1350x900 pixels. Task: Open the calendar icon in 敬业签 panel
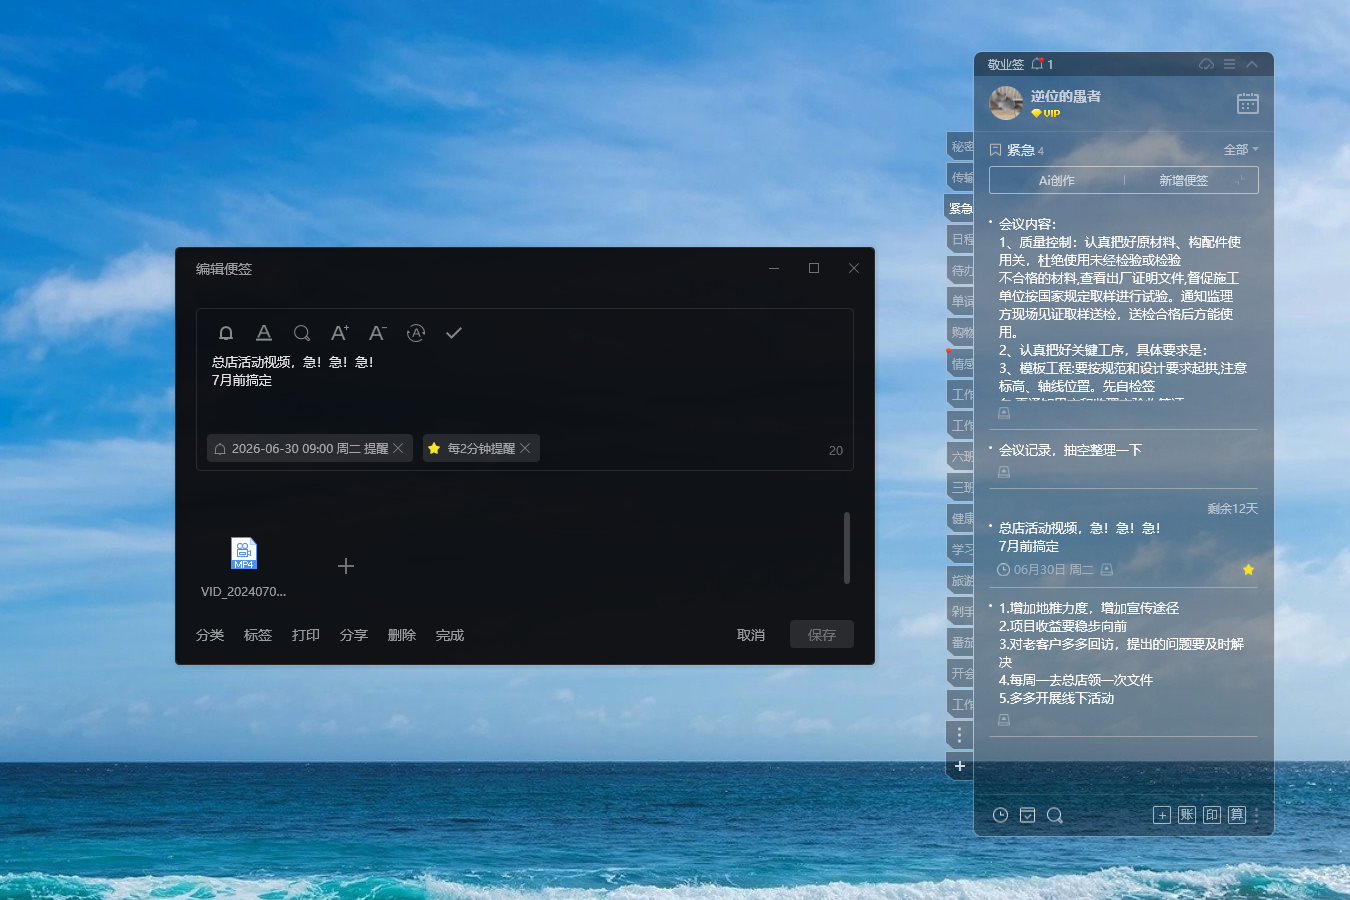click(1248, 103)
